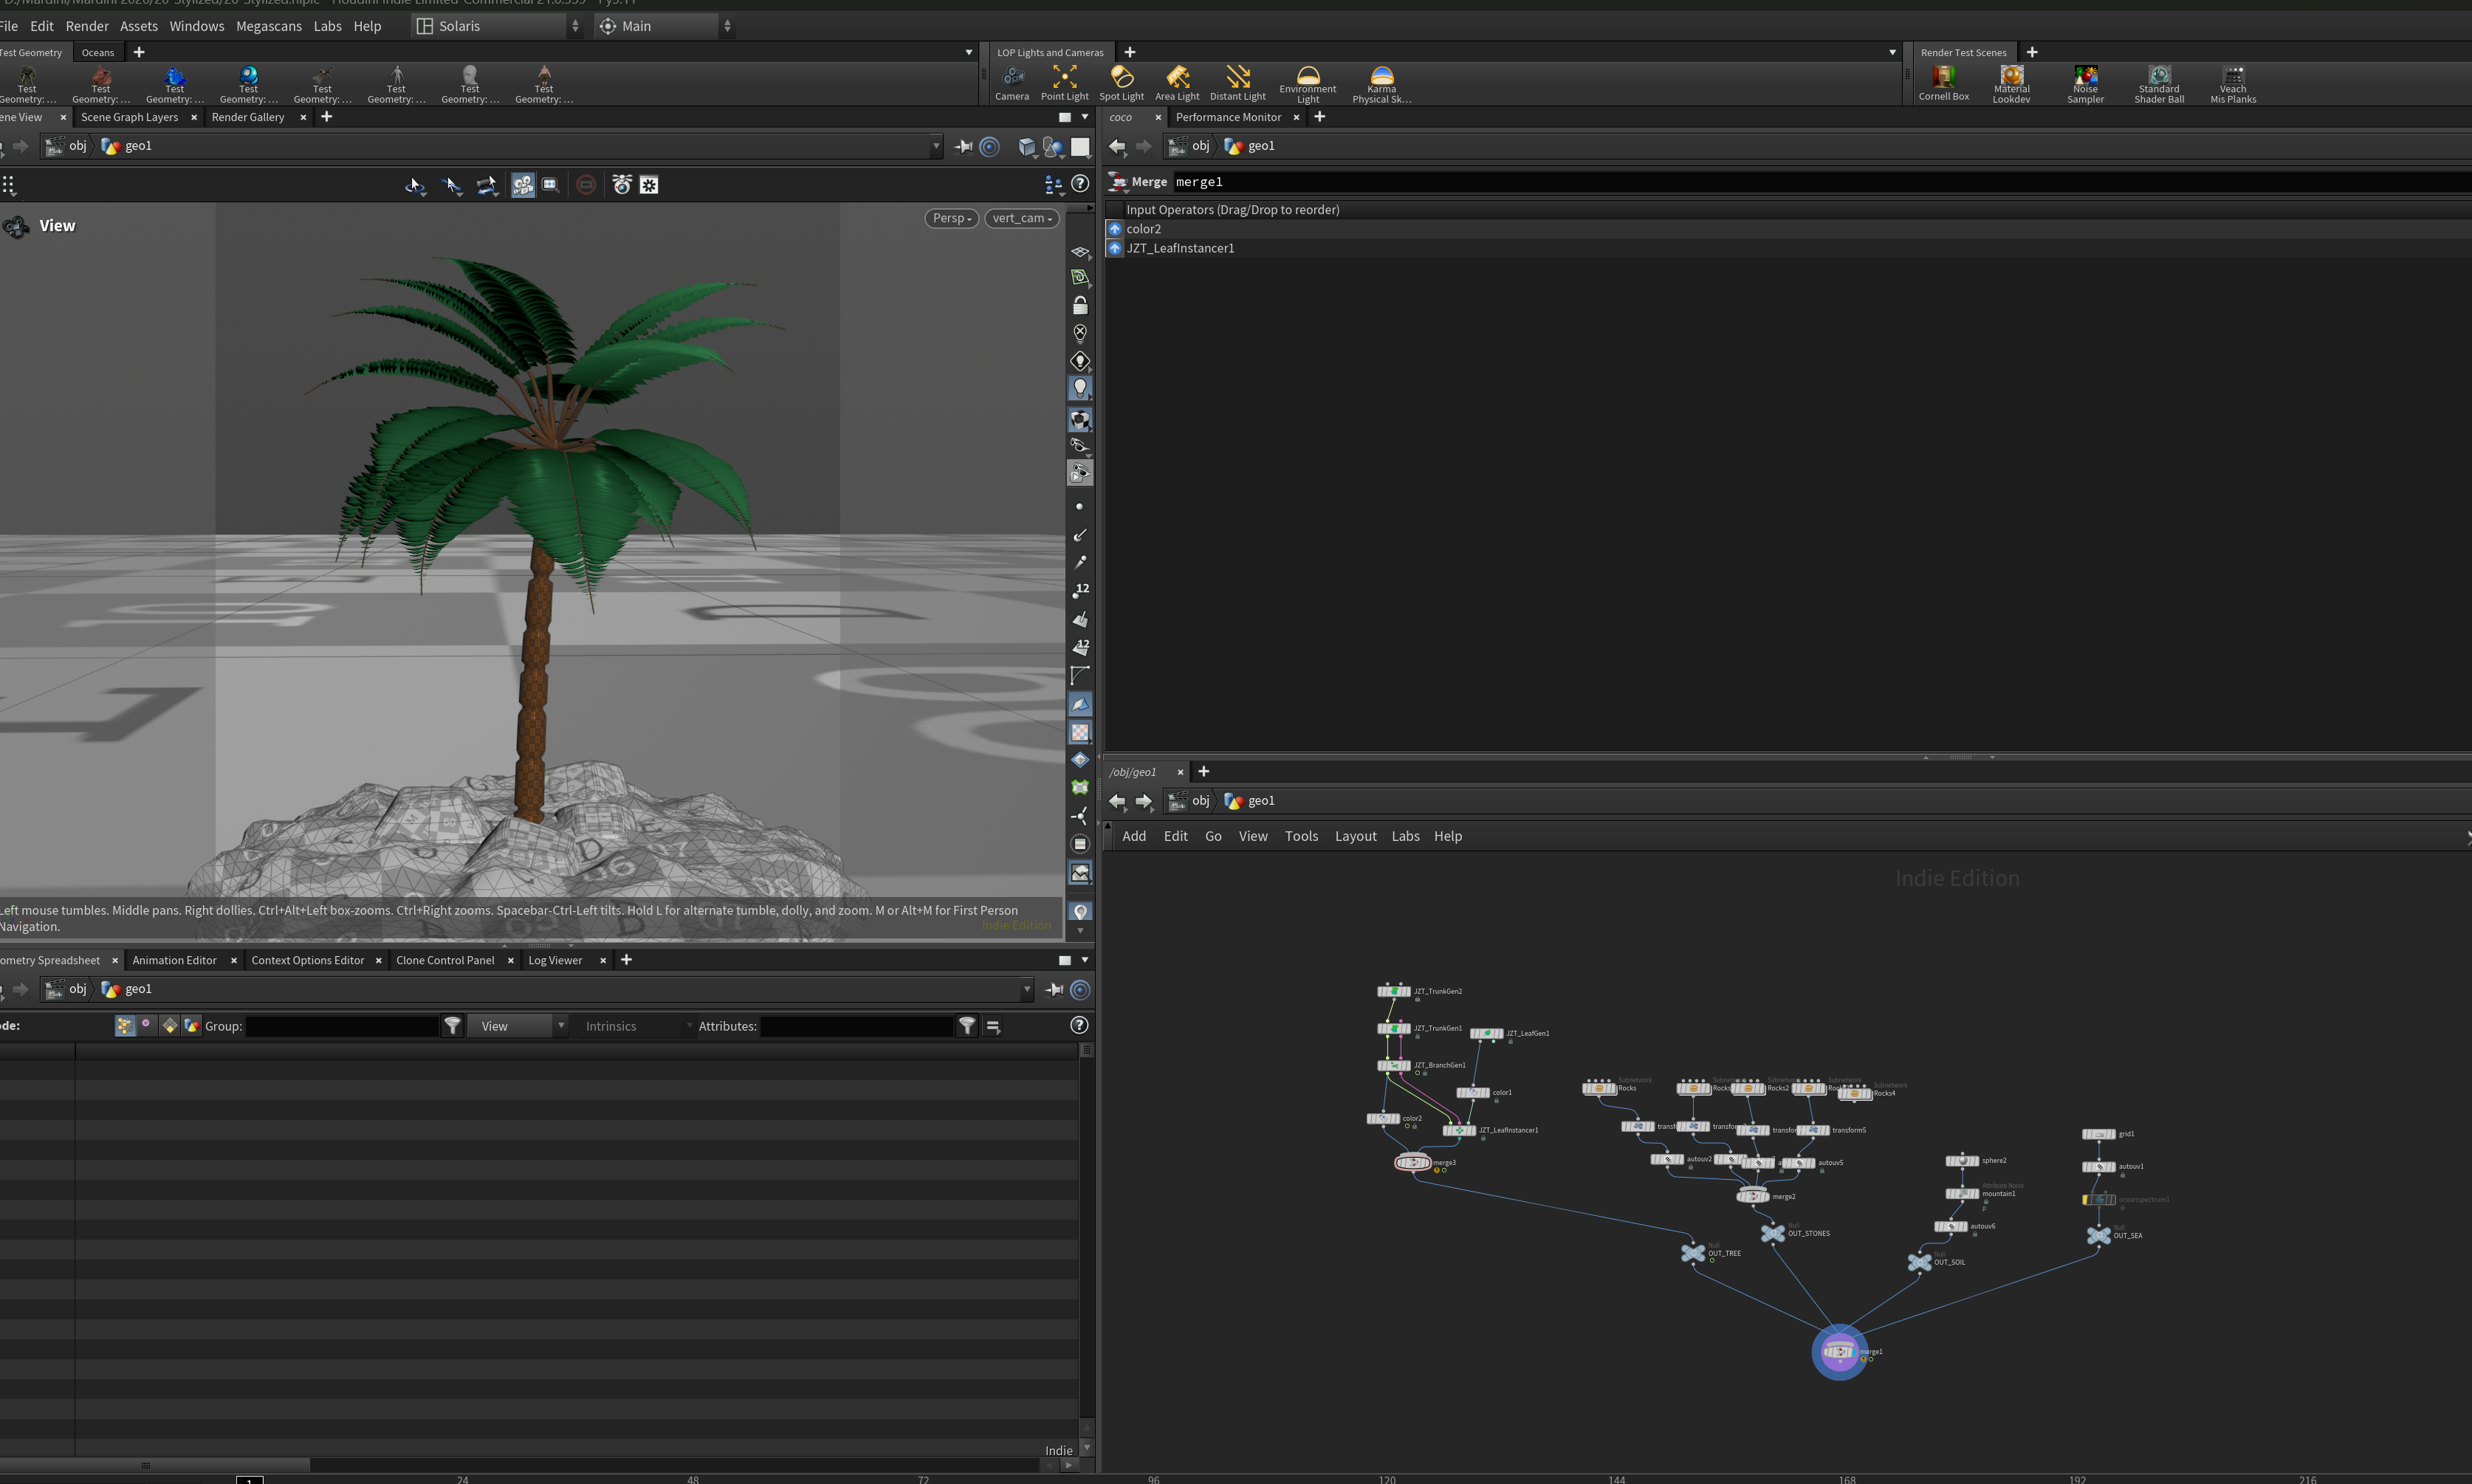
Task: Add a Karma Physical Sky light
Action: (x=1381, y=84)
